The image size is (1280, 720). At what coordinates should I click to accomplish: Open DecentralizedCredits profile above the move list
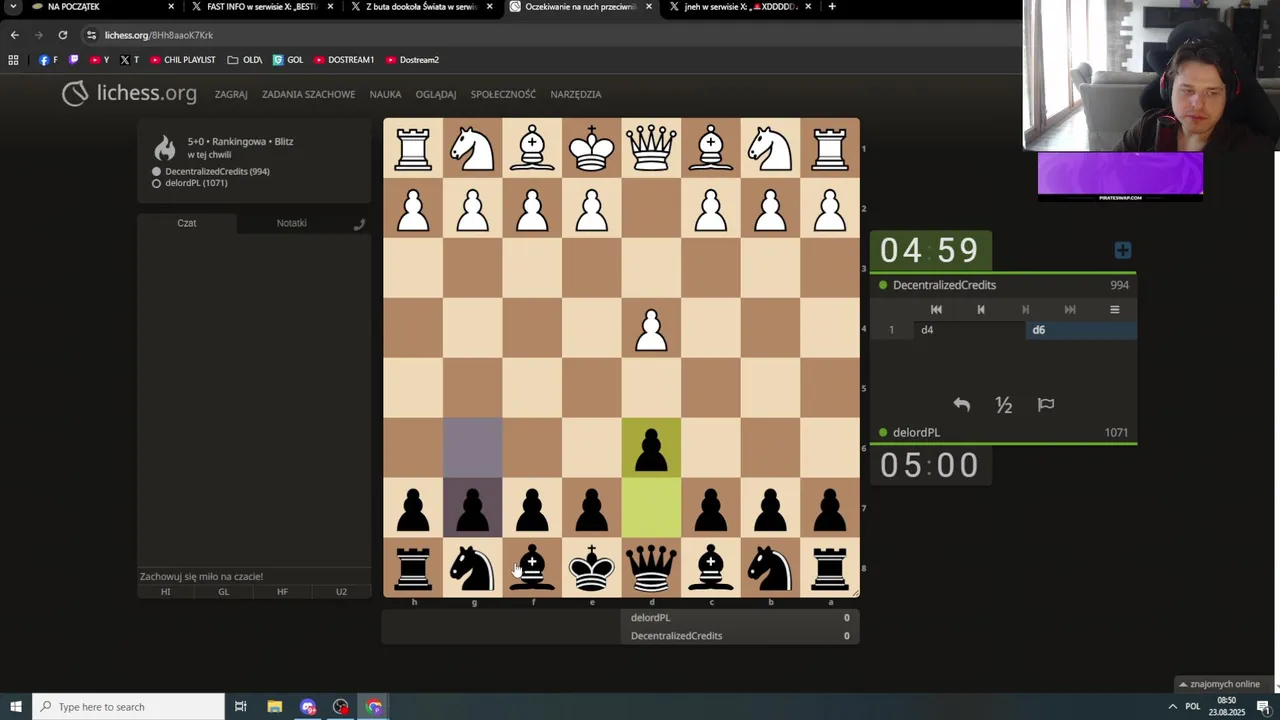click(944, 285)
